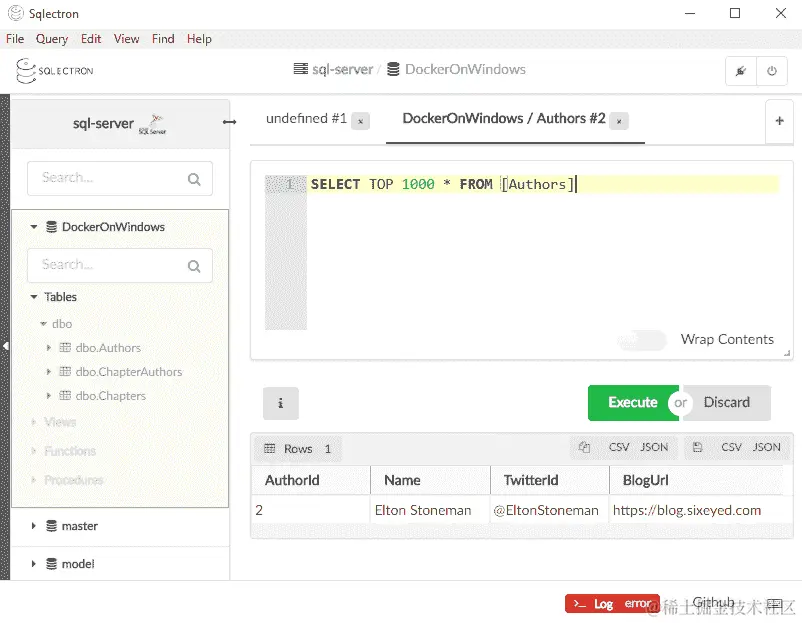Click the master database icon

coord(51,526)
